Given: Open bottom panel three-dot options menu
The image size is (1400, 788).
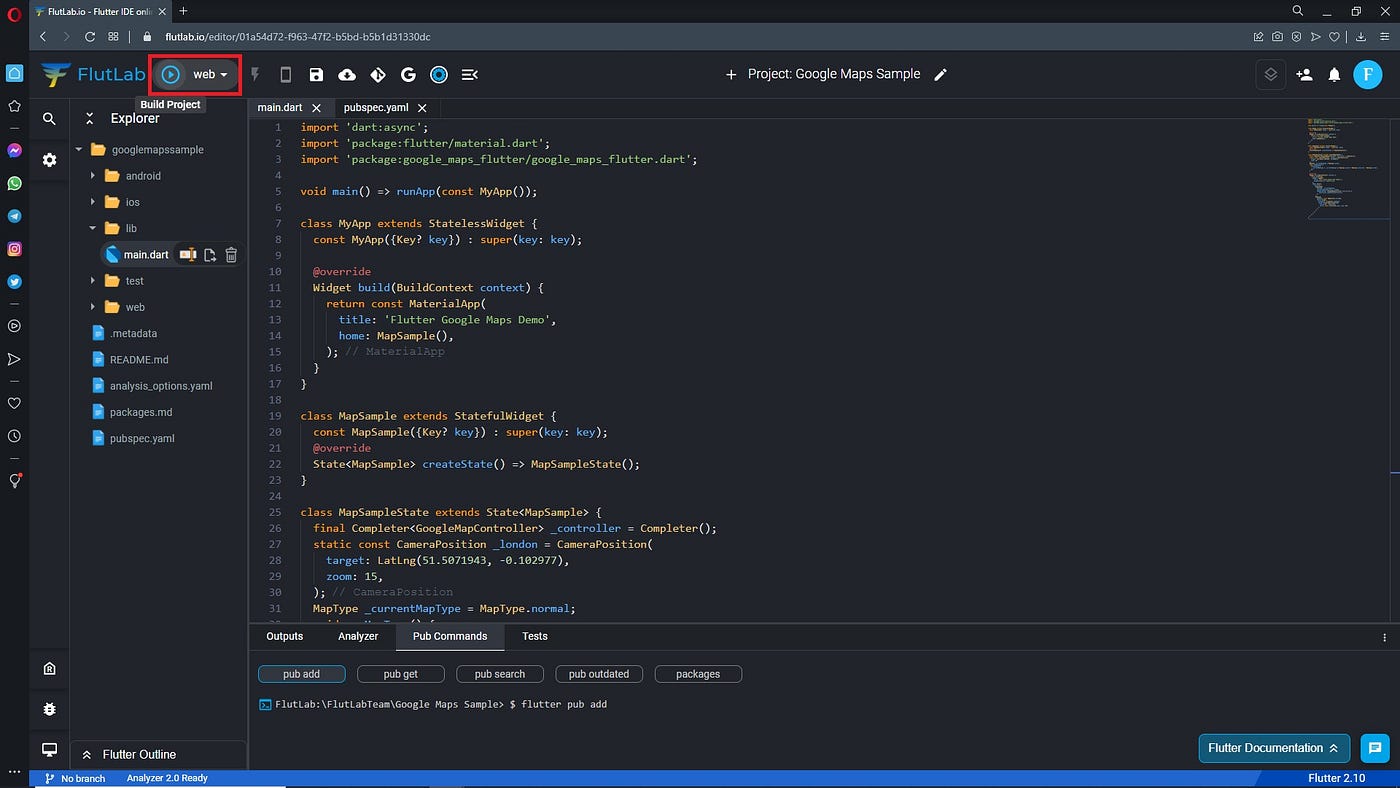Looking at the screenshot, I should (1384, 637).
